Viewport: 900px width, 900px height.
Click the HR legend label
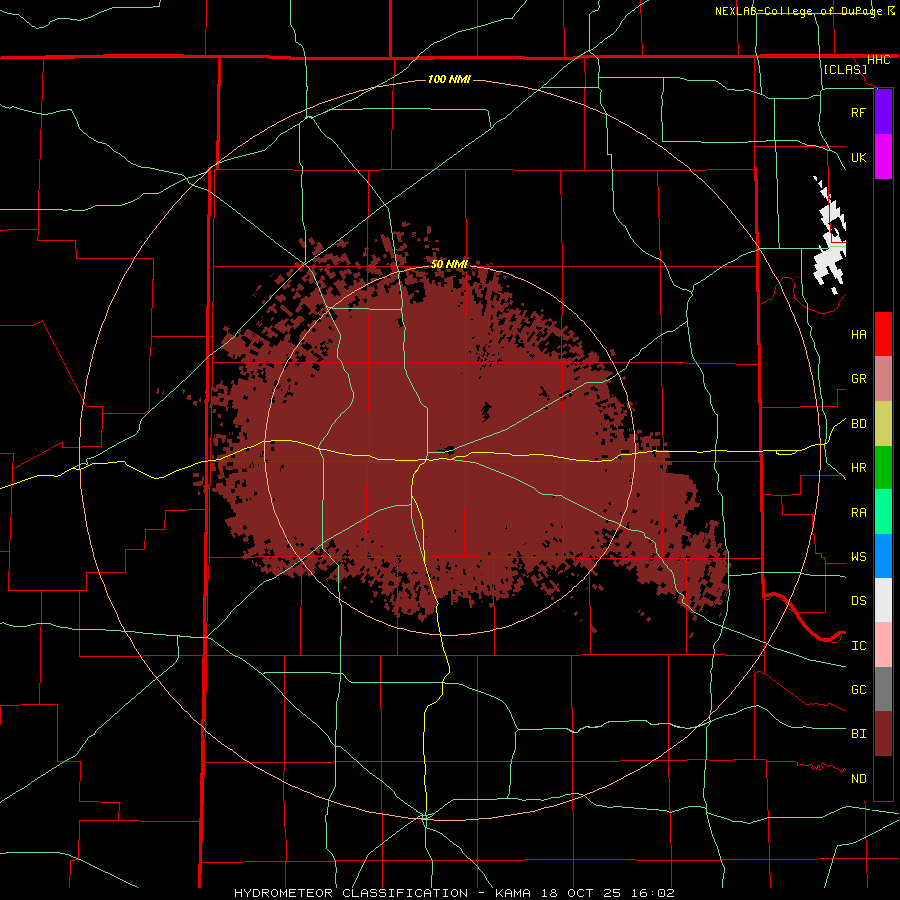858,468
